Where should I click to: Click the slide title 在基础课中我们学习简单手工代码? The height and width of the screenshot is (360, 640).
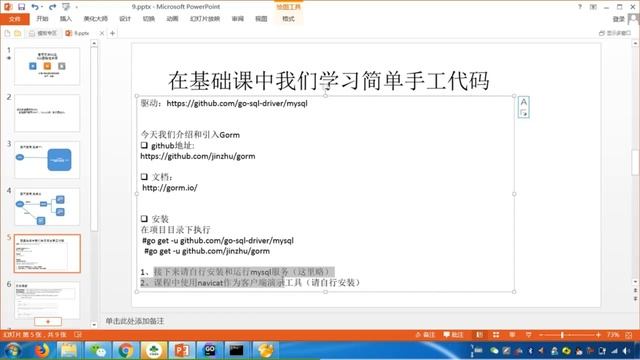pos(329,80)
